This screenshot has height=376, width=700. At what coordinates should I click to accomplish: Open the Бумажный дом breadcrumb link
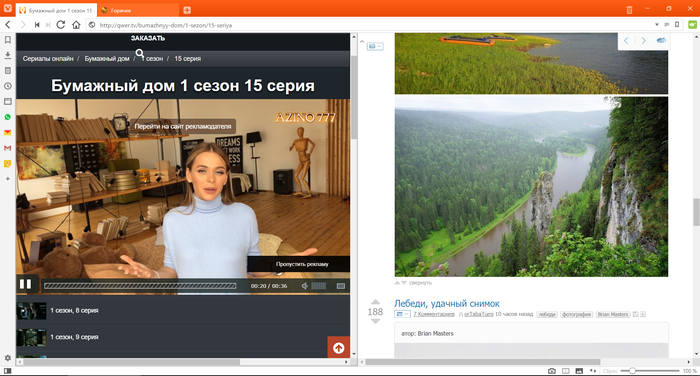(x=107, y=58)
